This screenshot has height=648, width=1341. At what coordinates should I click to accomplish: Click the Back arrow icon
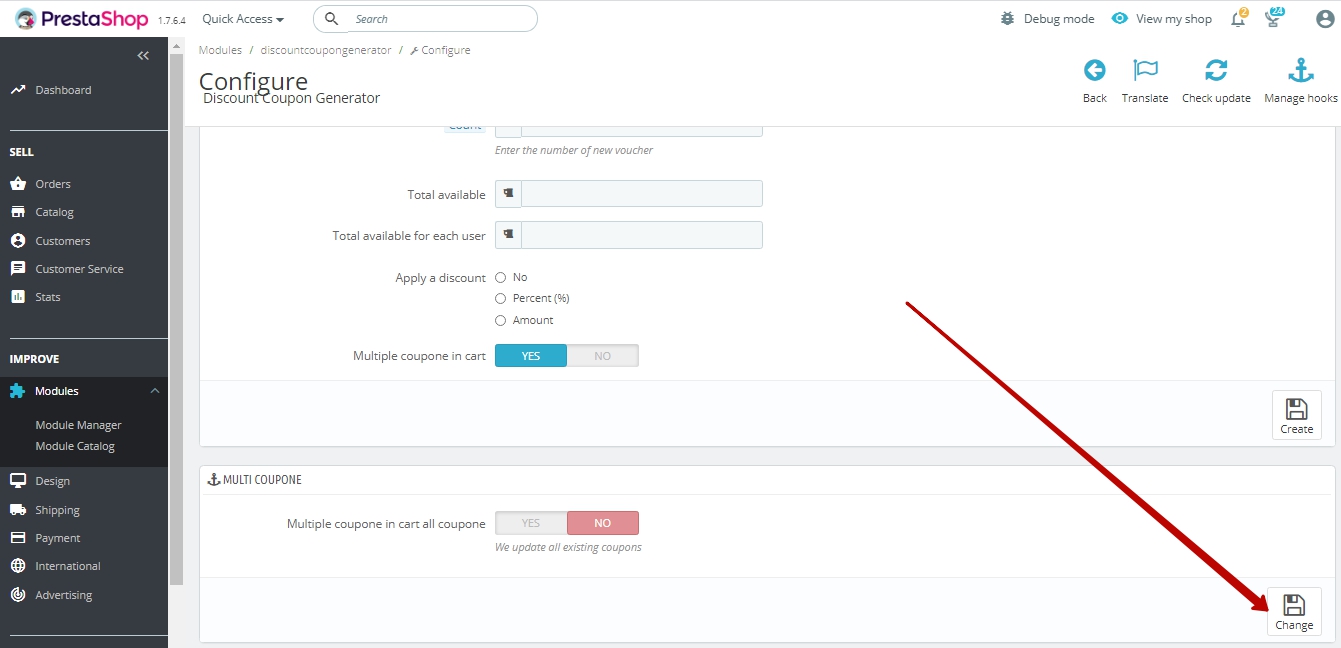pos(1094,71)
